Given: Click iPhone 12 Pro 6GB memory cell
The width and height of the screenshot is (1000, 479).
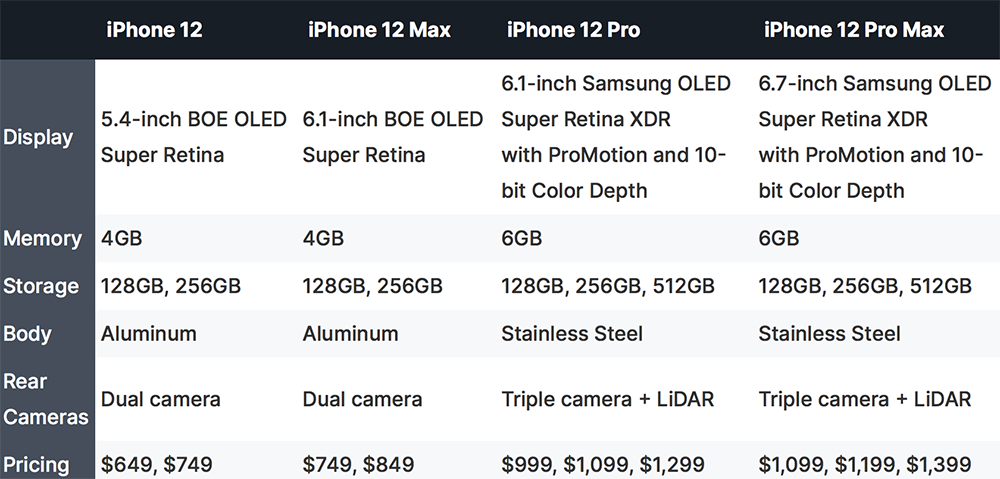Looking at the screenshot, I should pyautogui.click(x=521, y=239).
